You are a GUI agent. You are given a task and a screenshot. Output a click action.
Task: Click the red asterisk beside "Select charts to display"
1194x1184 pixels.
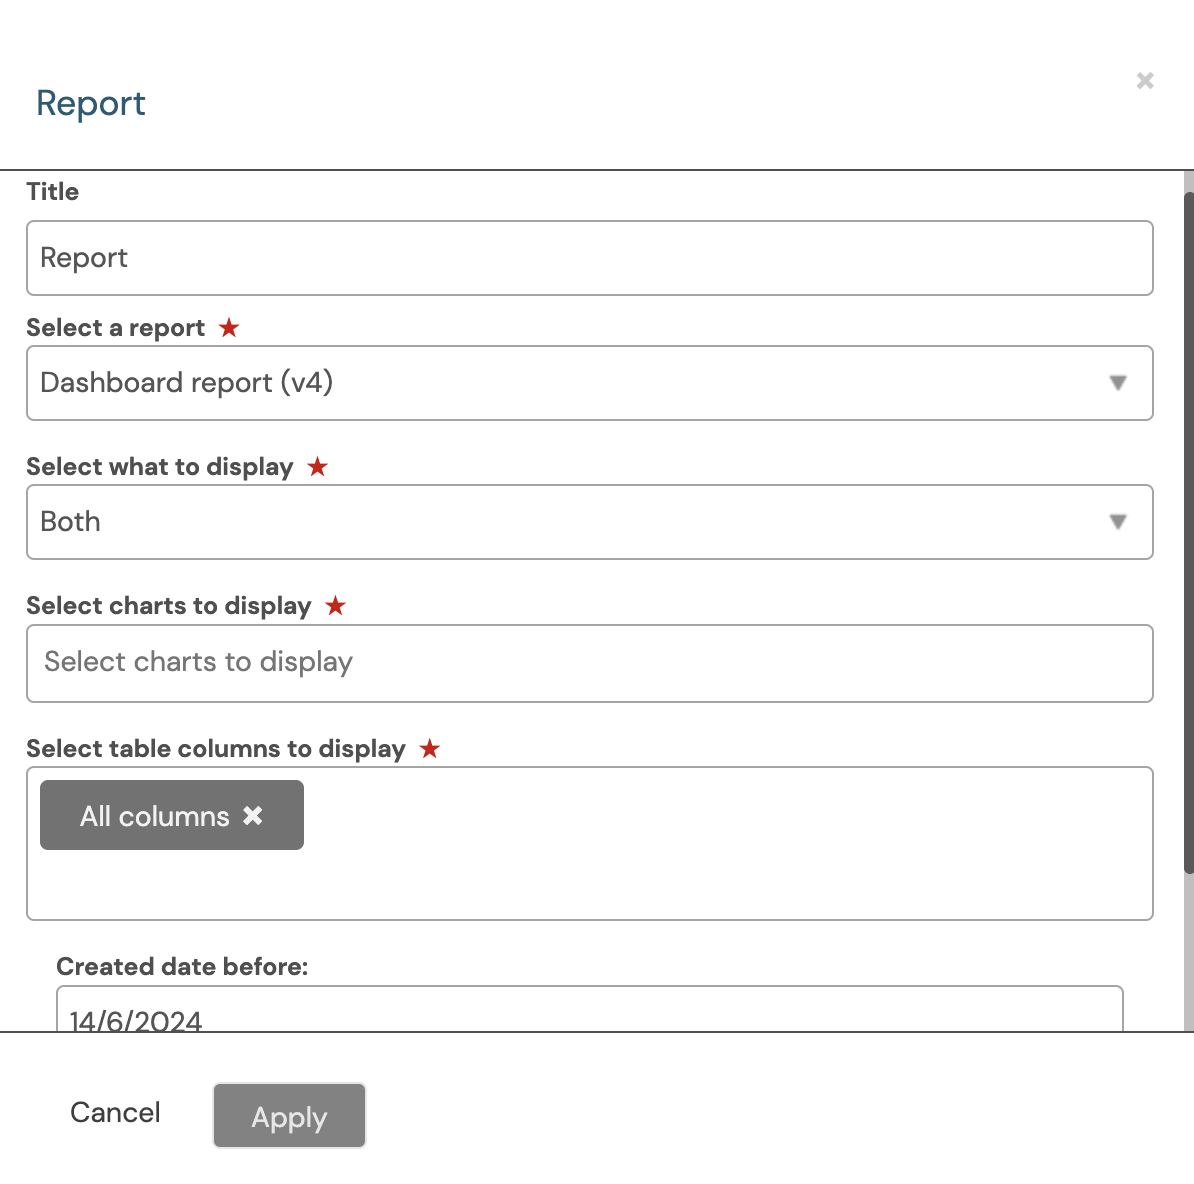pos(335,605)
